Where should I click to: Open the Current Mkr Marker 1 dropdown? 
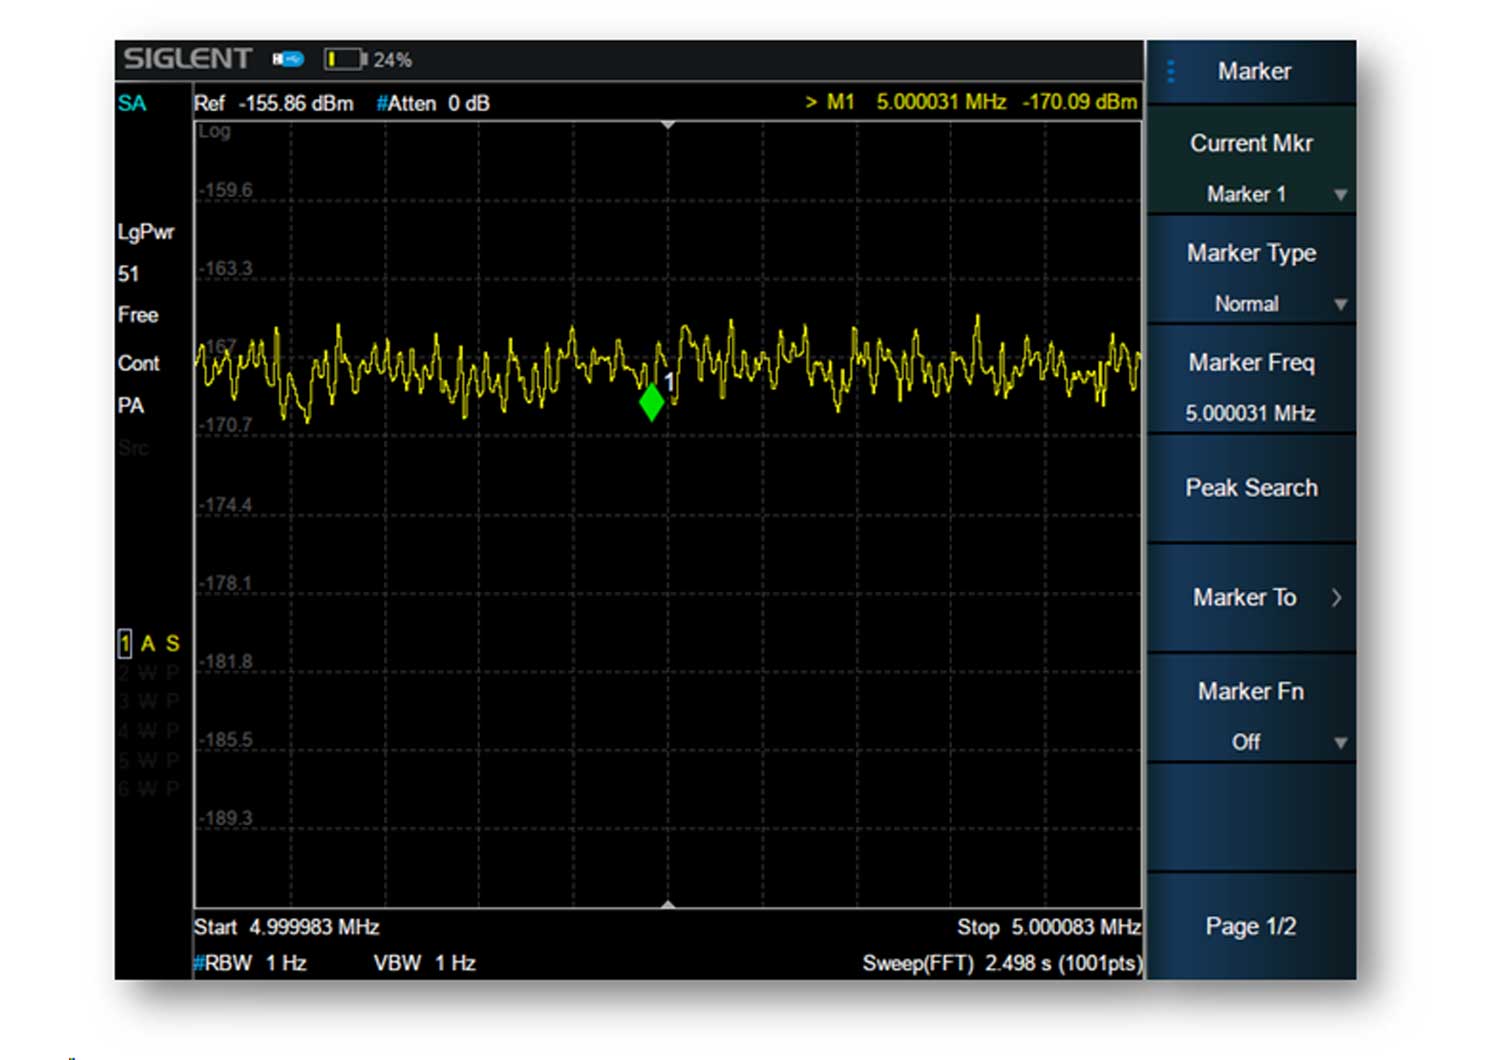coord(1251,167)
